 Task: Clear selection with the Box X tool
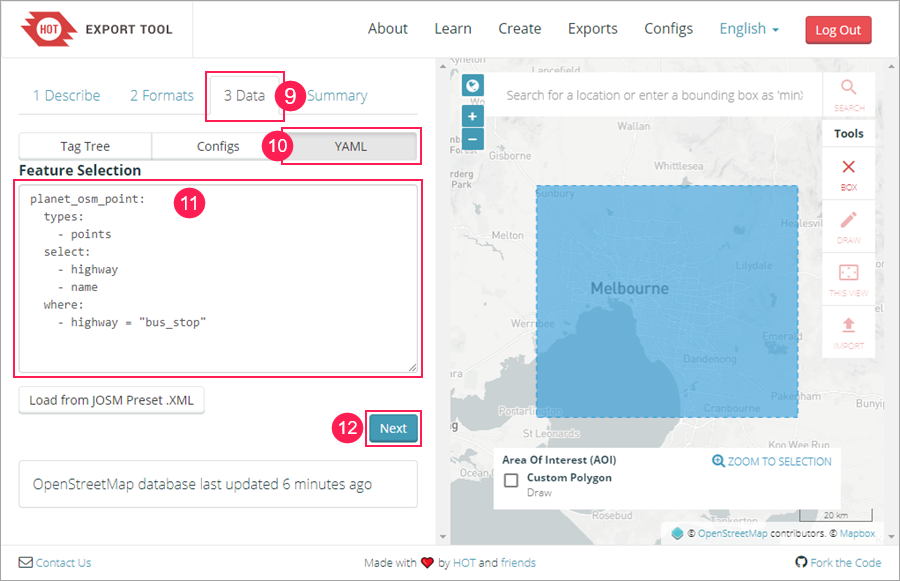pos(848,174)
